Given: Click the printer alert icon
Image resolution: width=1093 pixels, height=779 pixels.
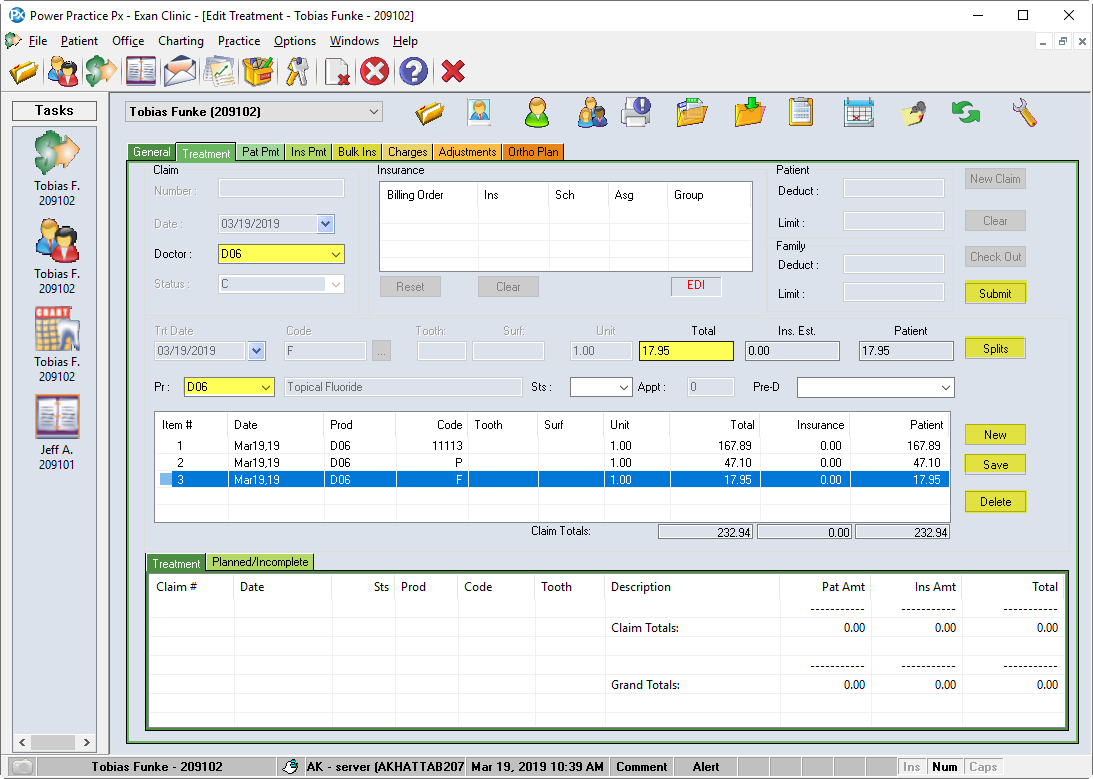Looking at the screenshot, I should [636, 112].
